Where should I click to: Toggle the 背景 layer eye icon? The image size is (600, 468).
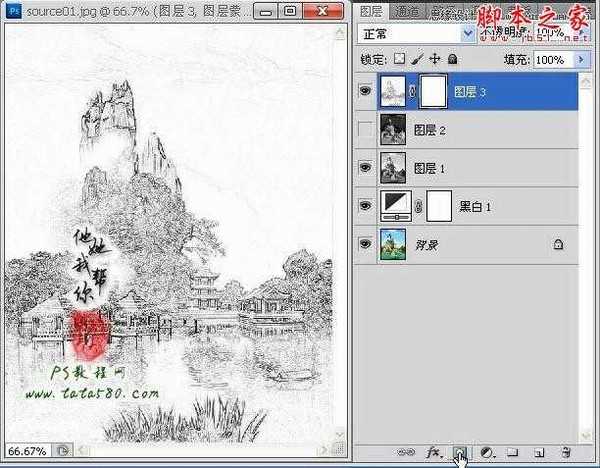[365, 244]
